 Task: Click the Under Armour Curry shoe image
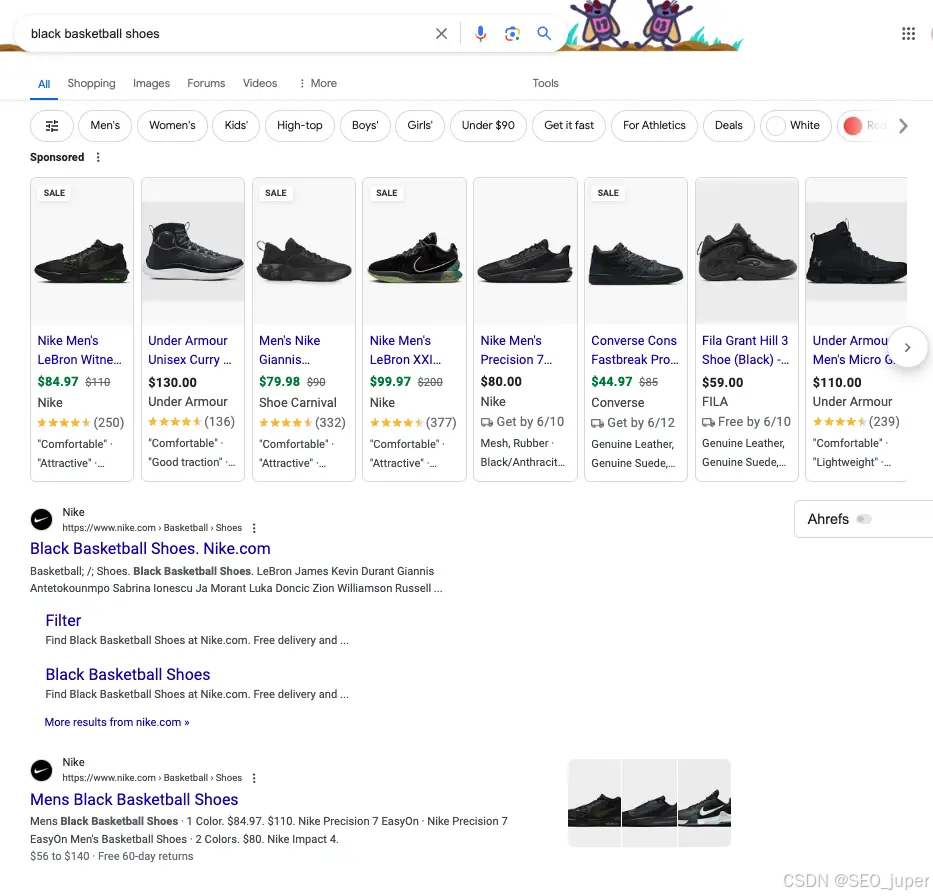pos(193,251)
